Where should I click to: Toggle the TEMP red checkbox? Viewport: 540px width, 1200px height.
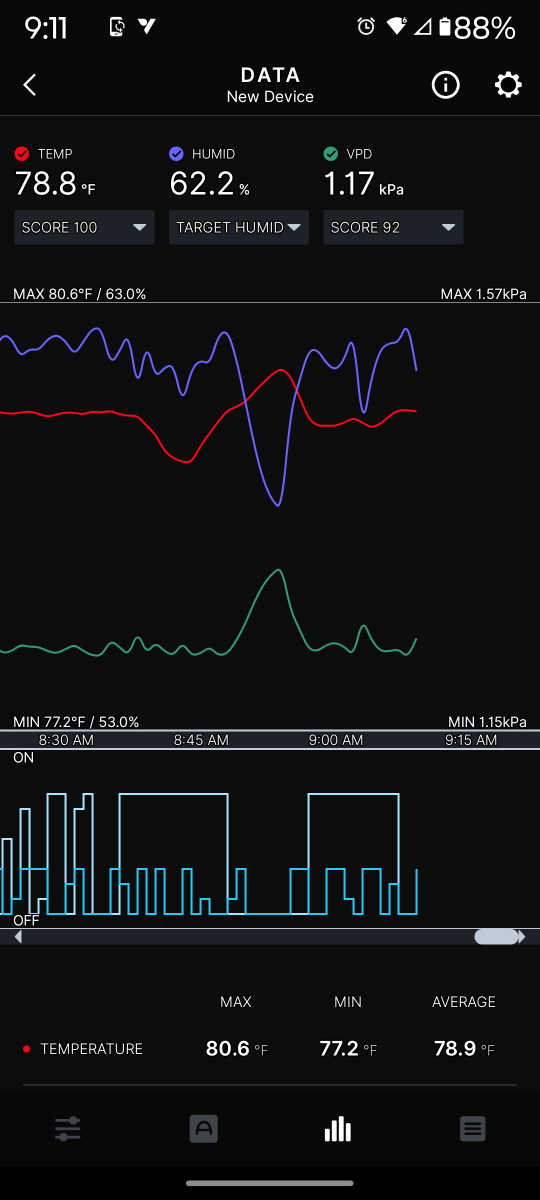pos(22,154)
